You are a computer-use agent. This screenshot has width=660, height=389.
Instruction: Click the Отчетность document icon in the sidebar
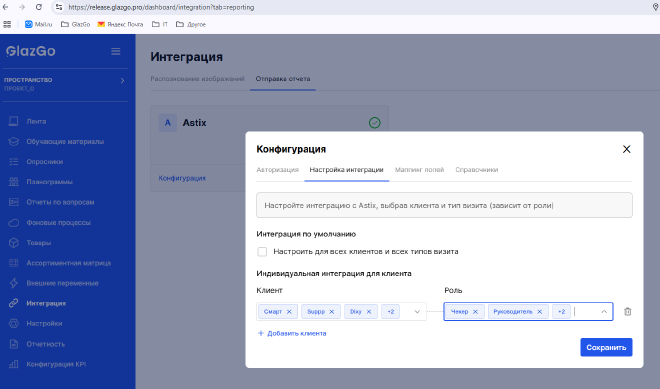pyautogui.click(x=13, y=344)
